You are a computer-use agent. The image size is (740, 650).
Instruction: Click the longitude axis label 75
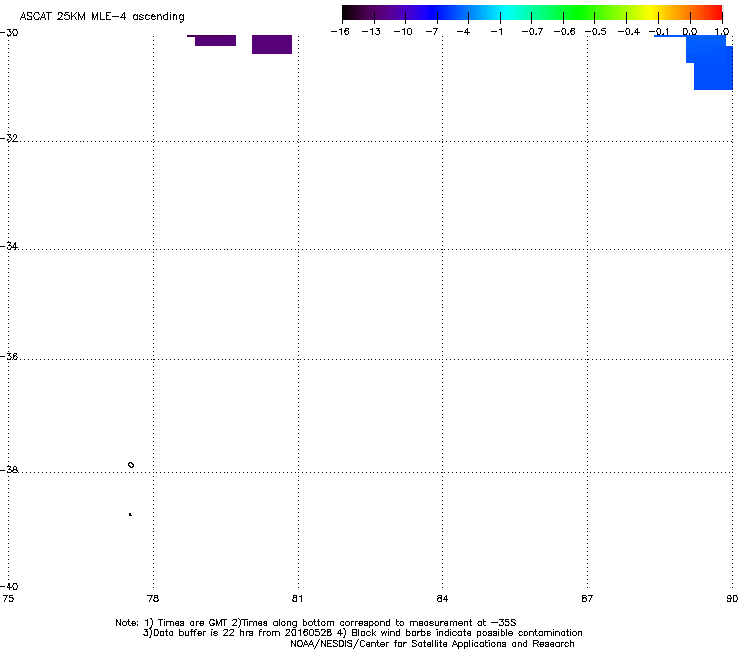click(8, 599)
